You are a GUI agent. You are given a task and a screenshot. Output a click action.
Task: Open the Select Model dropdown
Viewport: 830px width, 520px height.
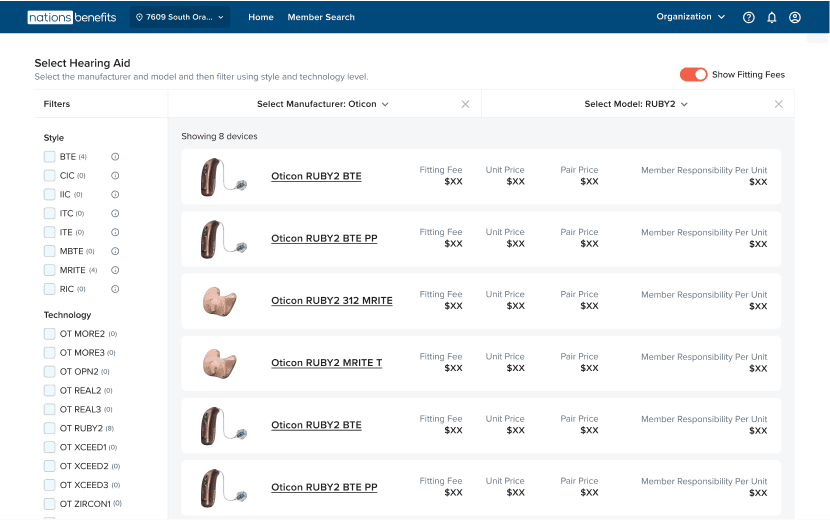(636, 104)
